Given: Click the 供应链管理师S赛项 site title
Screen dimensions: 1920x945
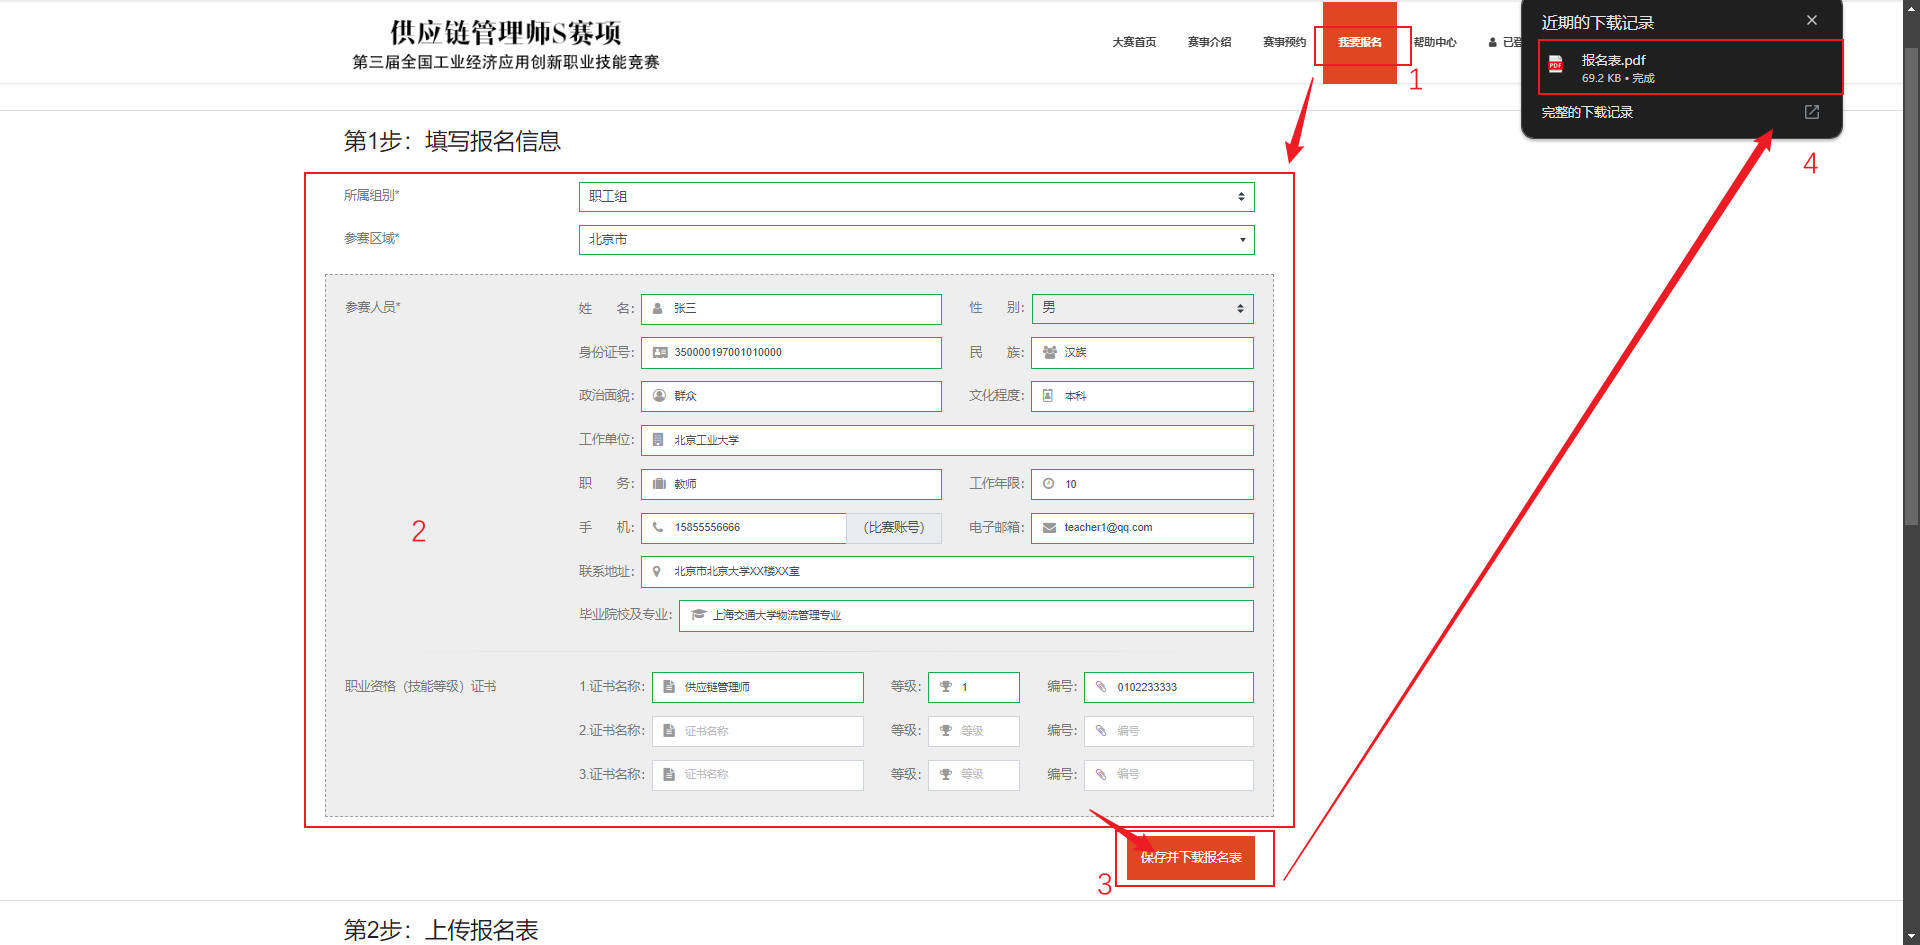Looking at the screenshot, I should (x=506, y=33).
